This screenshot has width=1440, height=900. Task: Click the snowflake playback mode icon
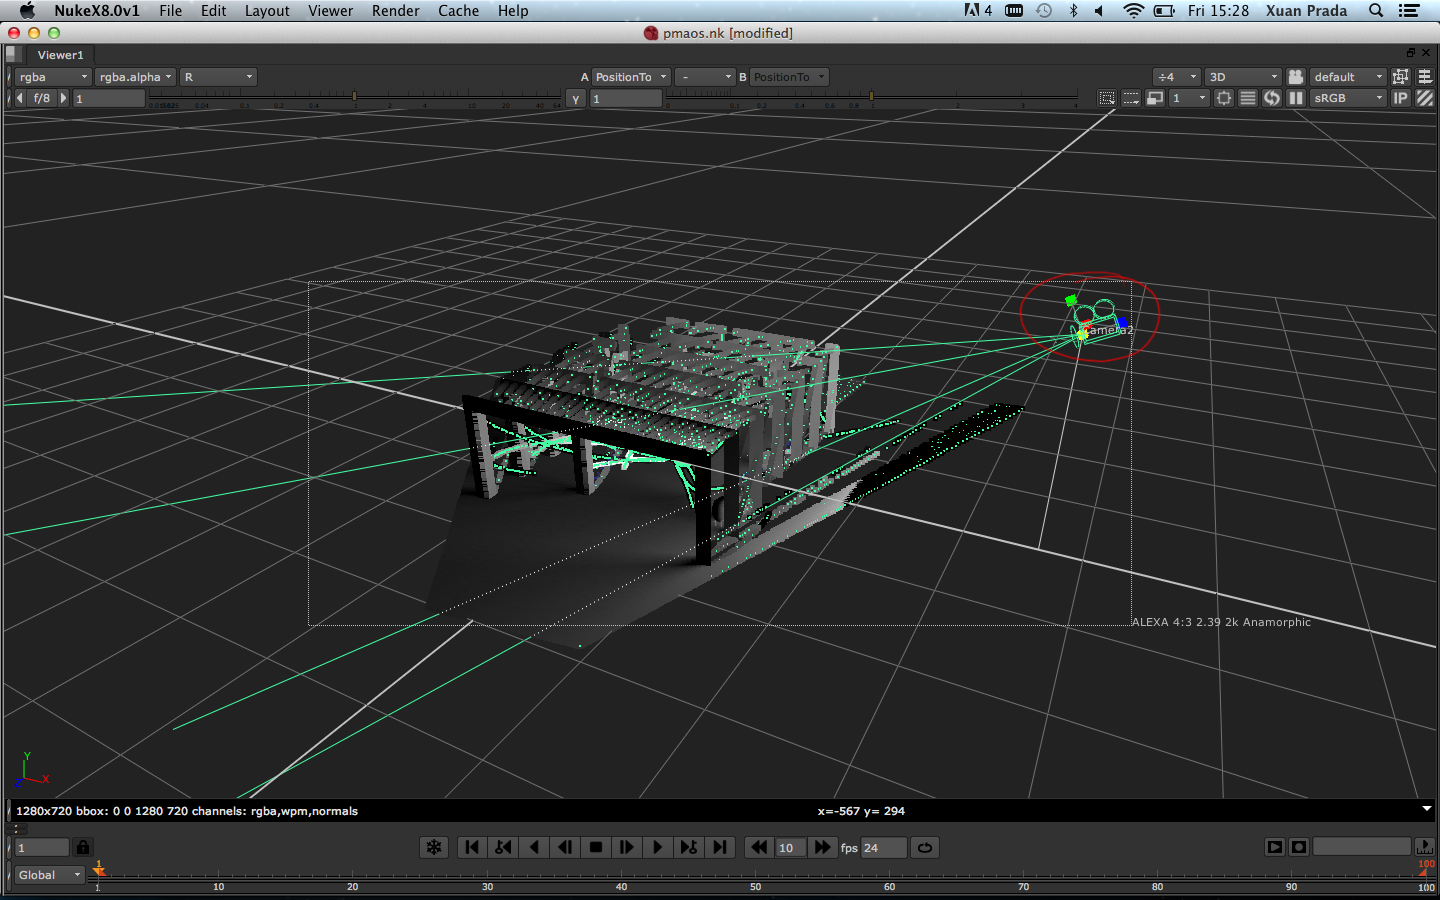tap(434, 847)
